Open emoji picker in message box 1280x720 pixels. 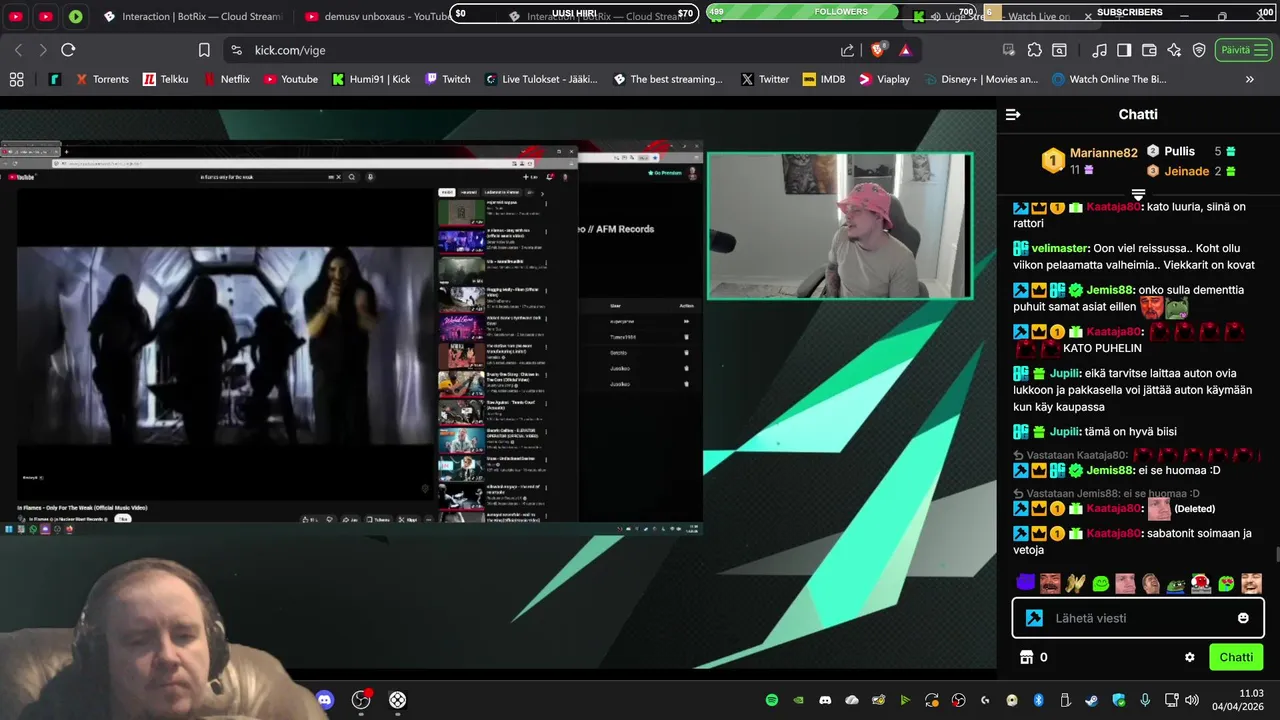[x=1243, y=618]
